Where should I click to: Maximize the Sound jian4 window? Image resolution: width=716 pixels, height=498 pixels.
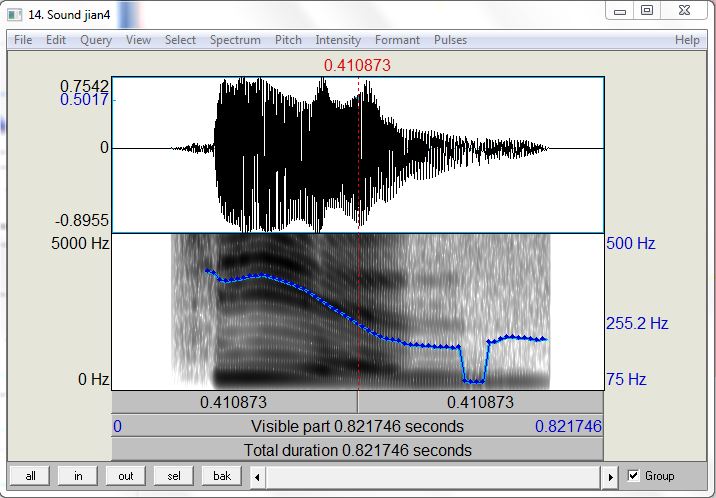[647, 10]
